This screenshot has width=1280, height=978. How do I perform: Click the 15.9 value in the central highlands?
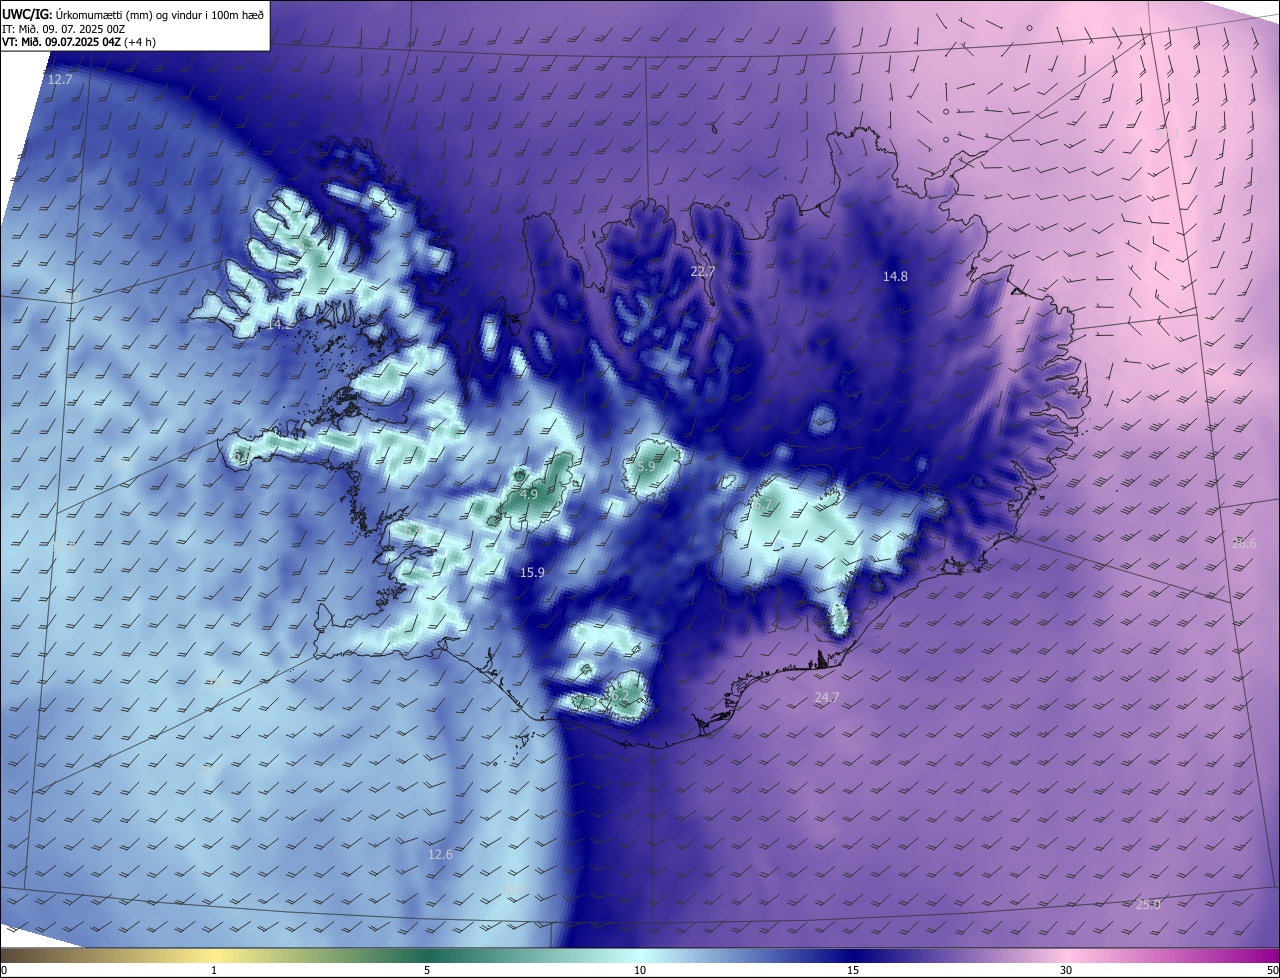pyautogui.click(x=532, y=572)
